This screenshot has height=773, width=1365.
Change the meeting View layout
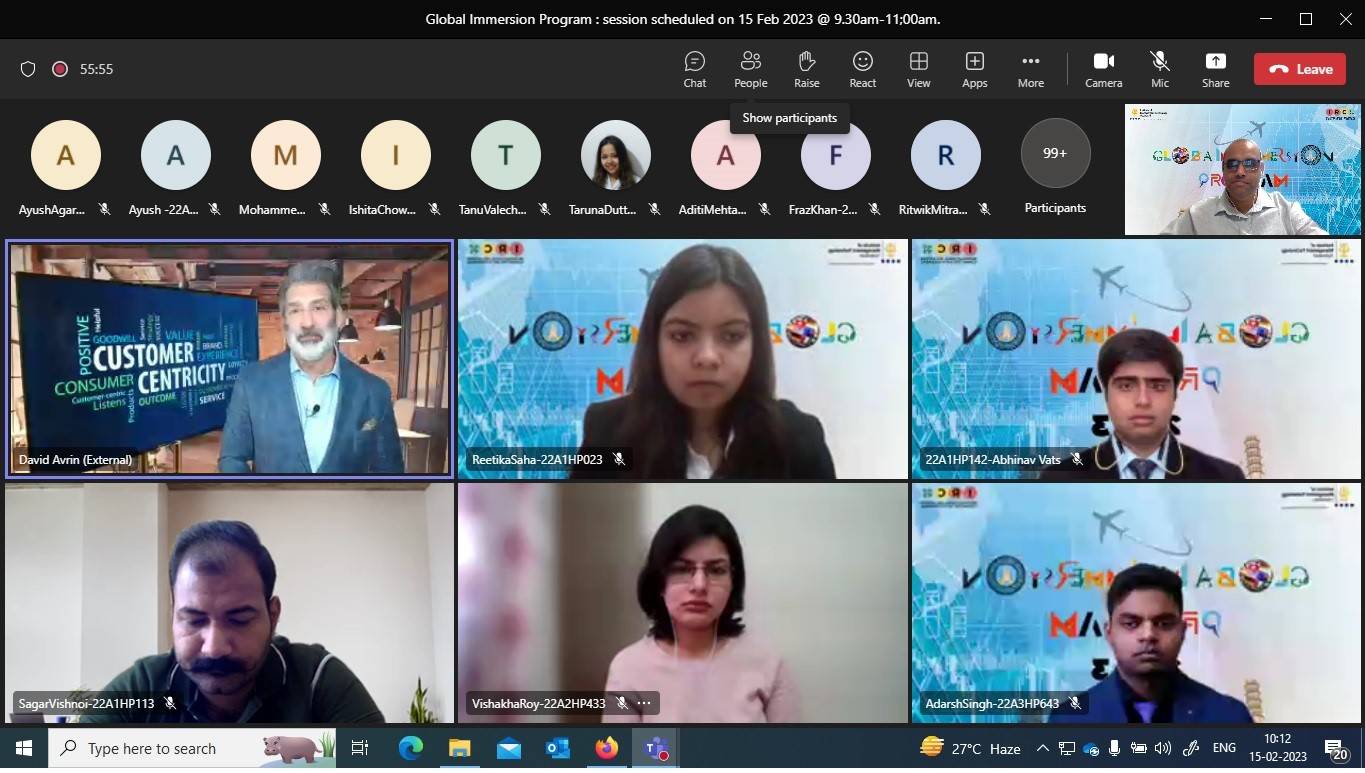pos(919,69)
